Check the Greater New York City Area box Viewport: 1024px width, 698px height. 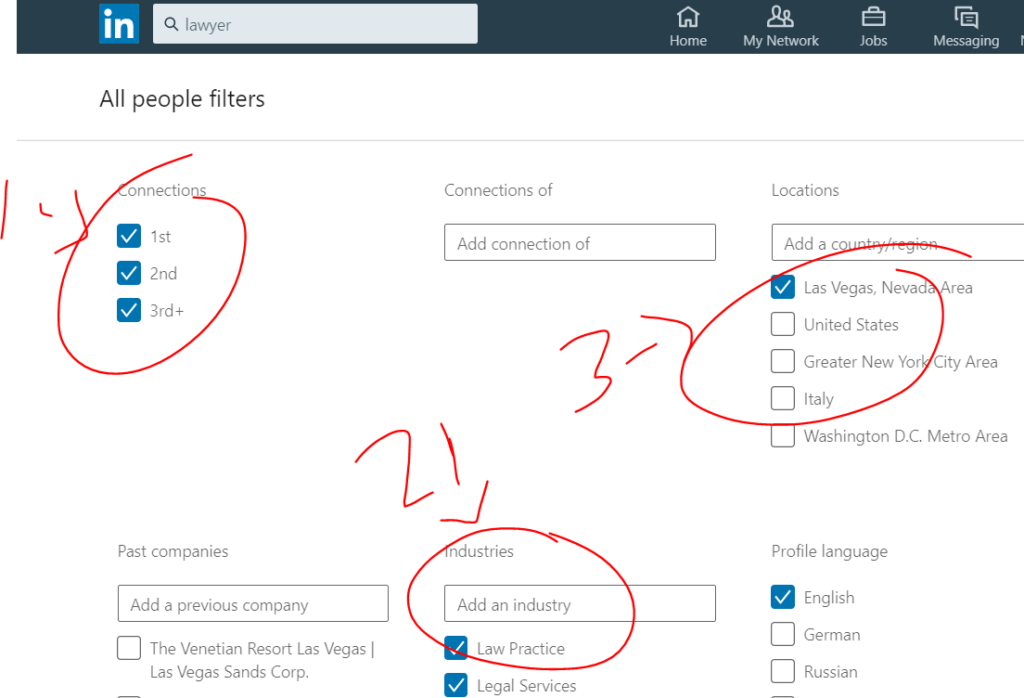(783, 362)
